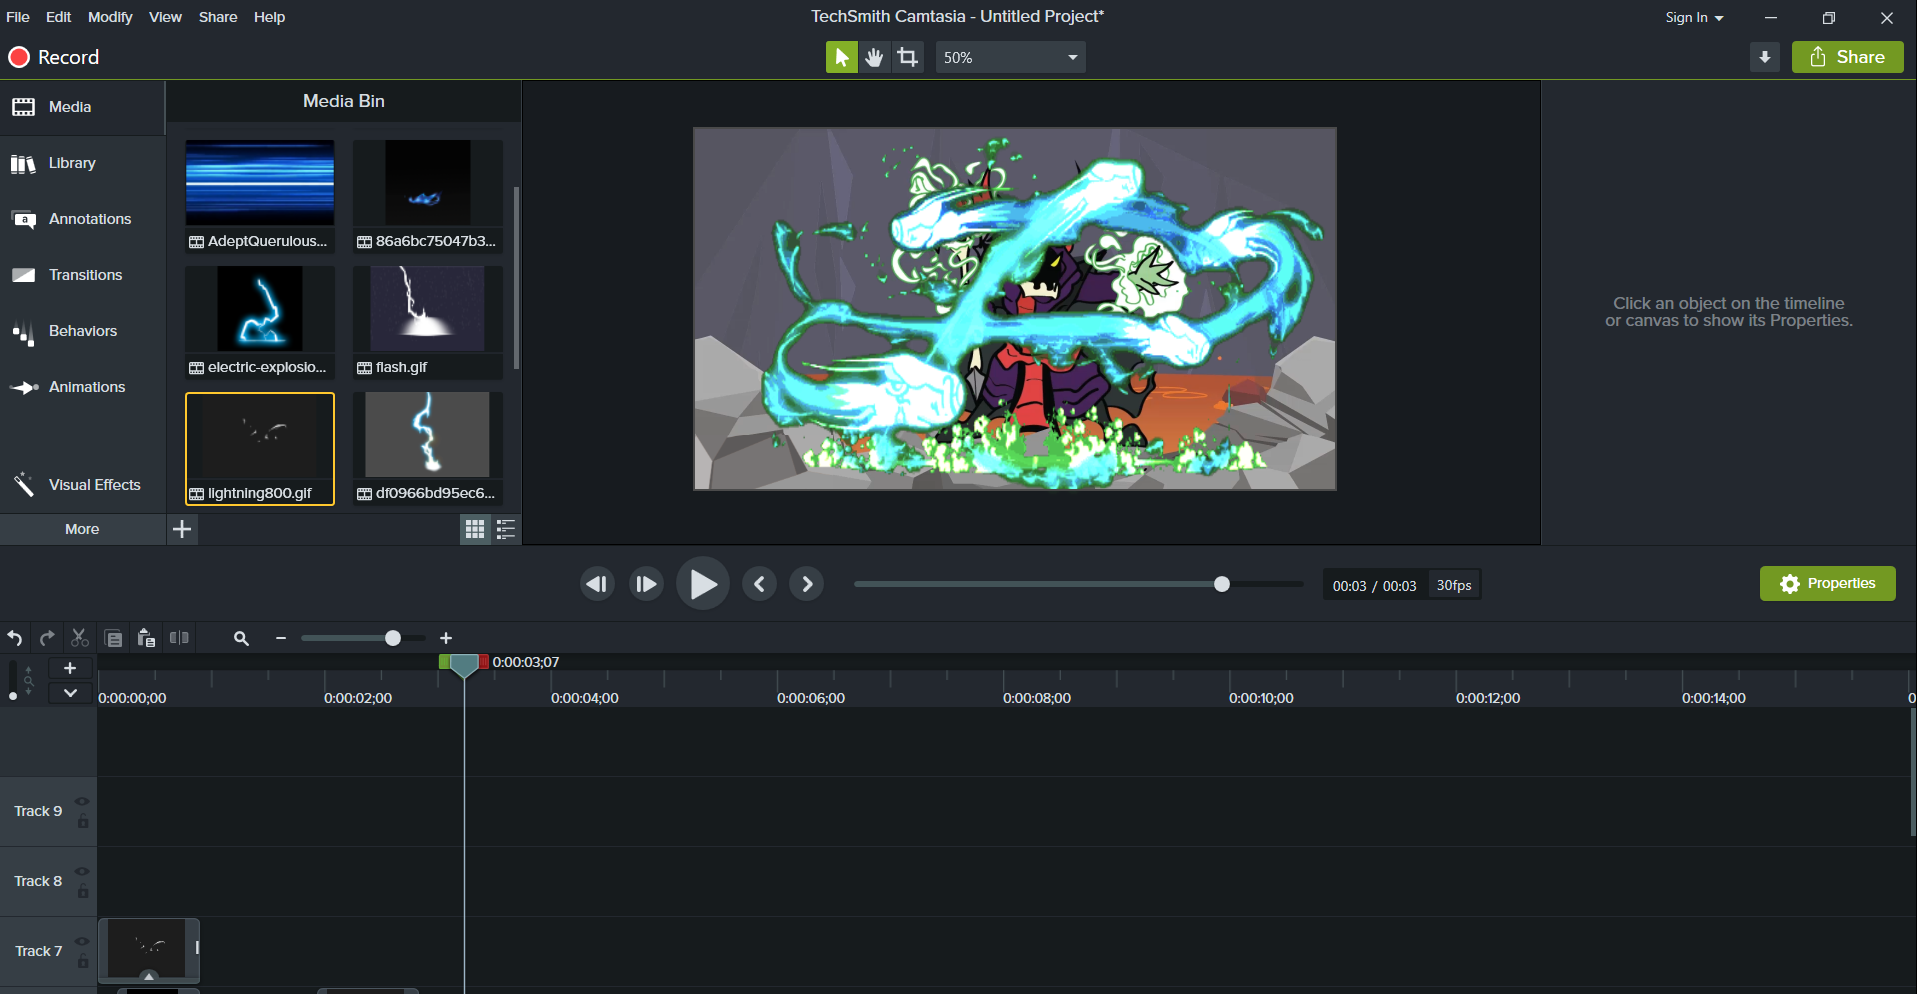
Task: Split clip at playhead icon
Action: coord(180,638)
